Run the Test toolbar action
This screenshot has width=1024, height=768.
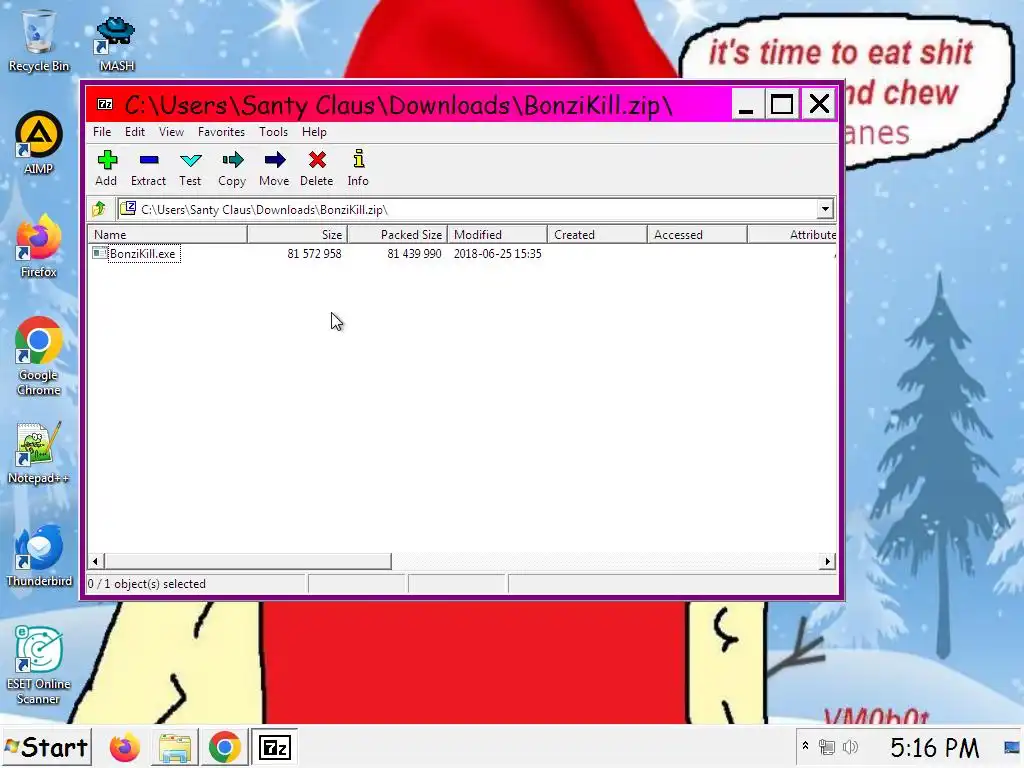[190, 168]
